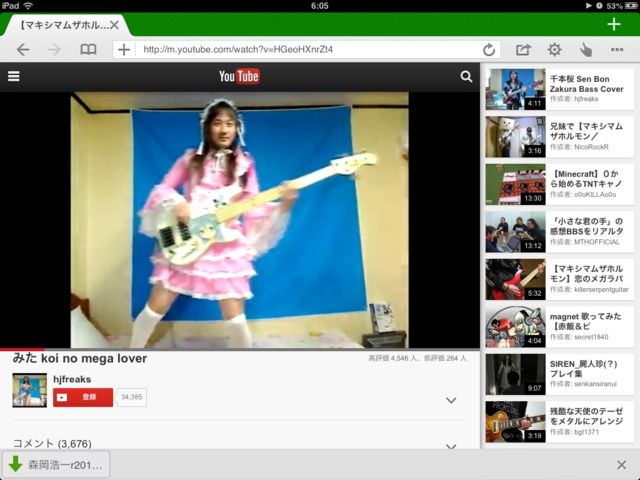Open the share icon in toolbar

click(x=523, y=49)
